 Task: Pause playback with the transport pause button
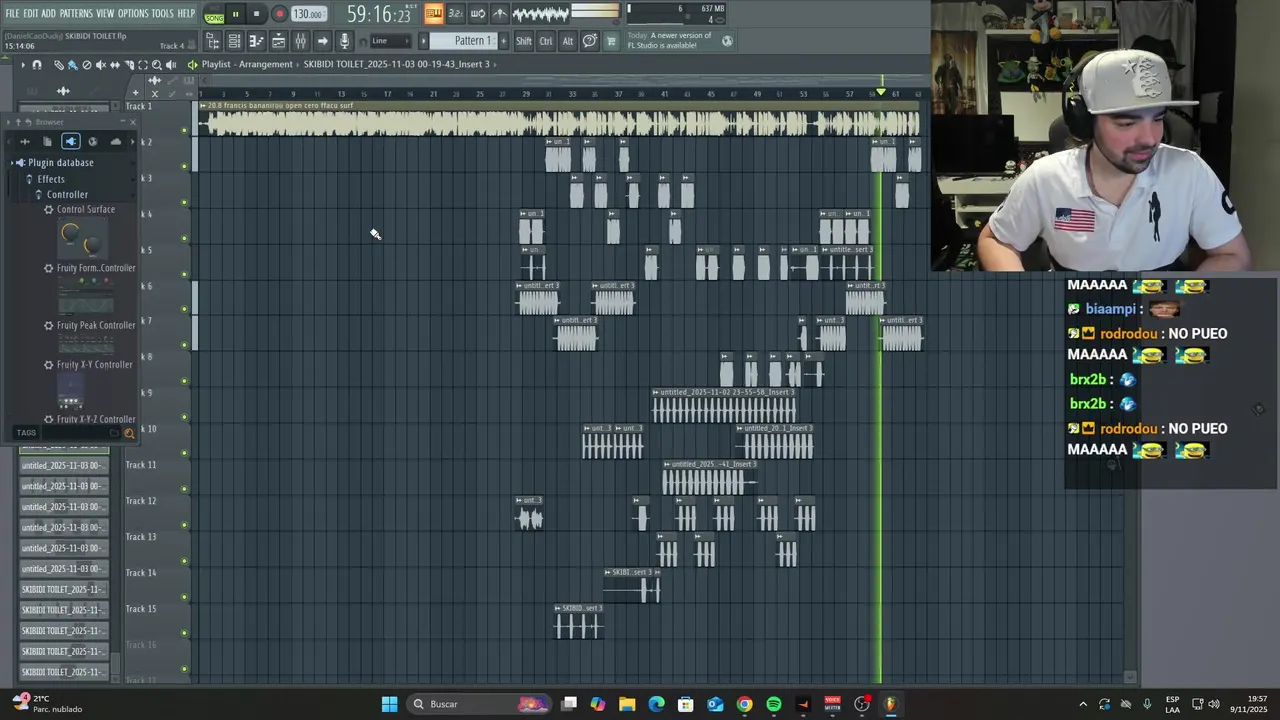tap(235, 15)
